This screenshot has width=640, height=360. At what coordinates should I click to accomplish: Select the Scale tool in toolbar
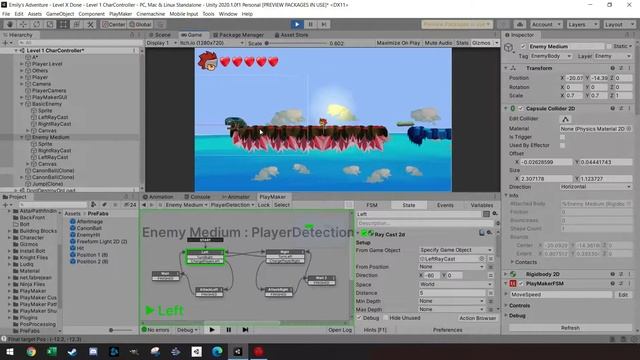(50, 24)
